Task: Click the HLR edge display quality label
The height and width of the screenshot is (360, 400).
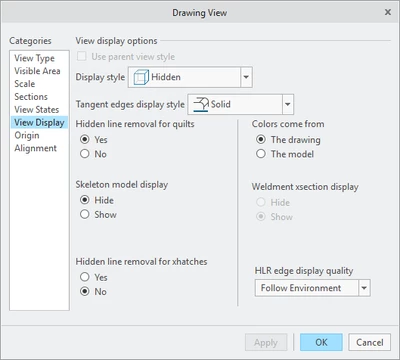Action: (304, 271)
